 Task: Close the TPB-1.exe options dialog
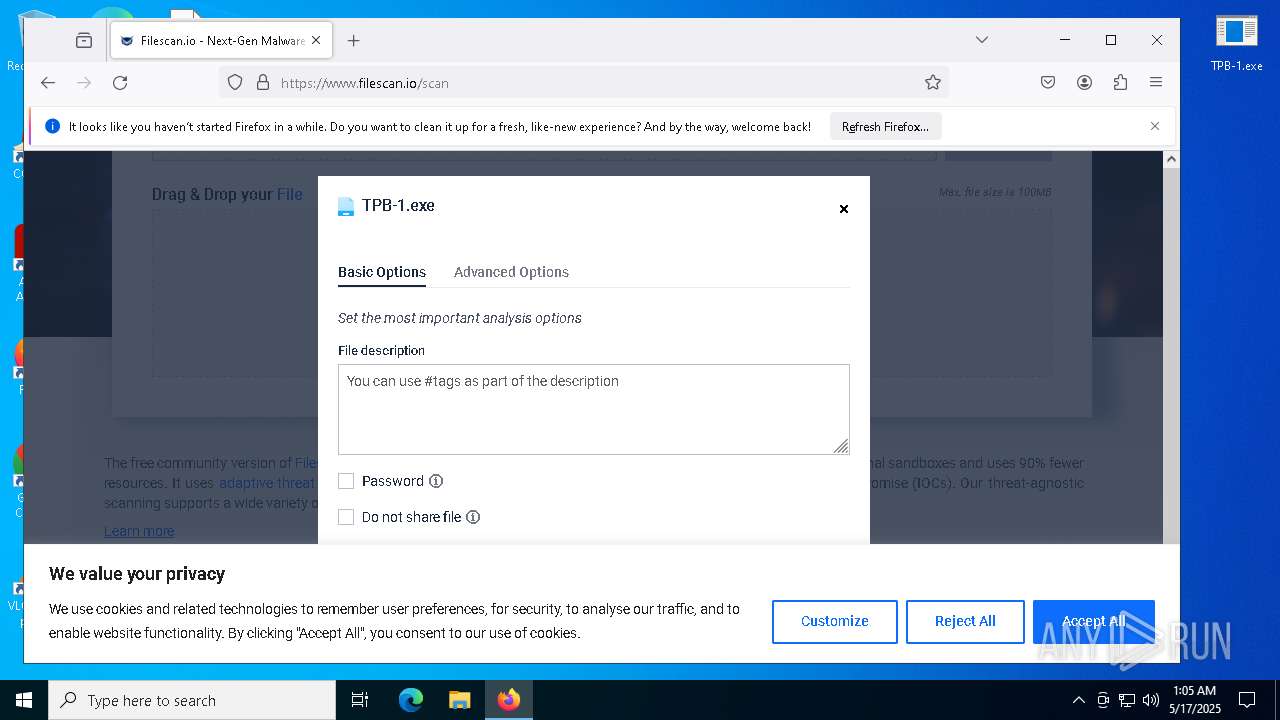tap(844, 209)
